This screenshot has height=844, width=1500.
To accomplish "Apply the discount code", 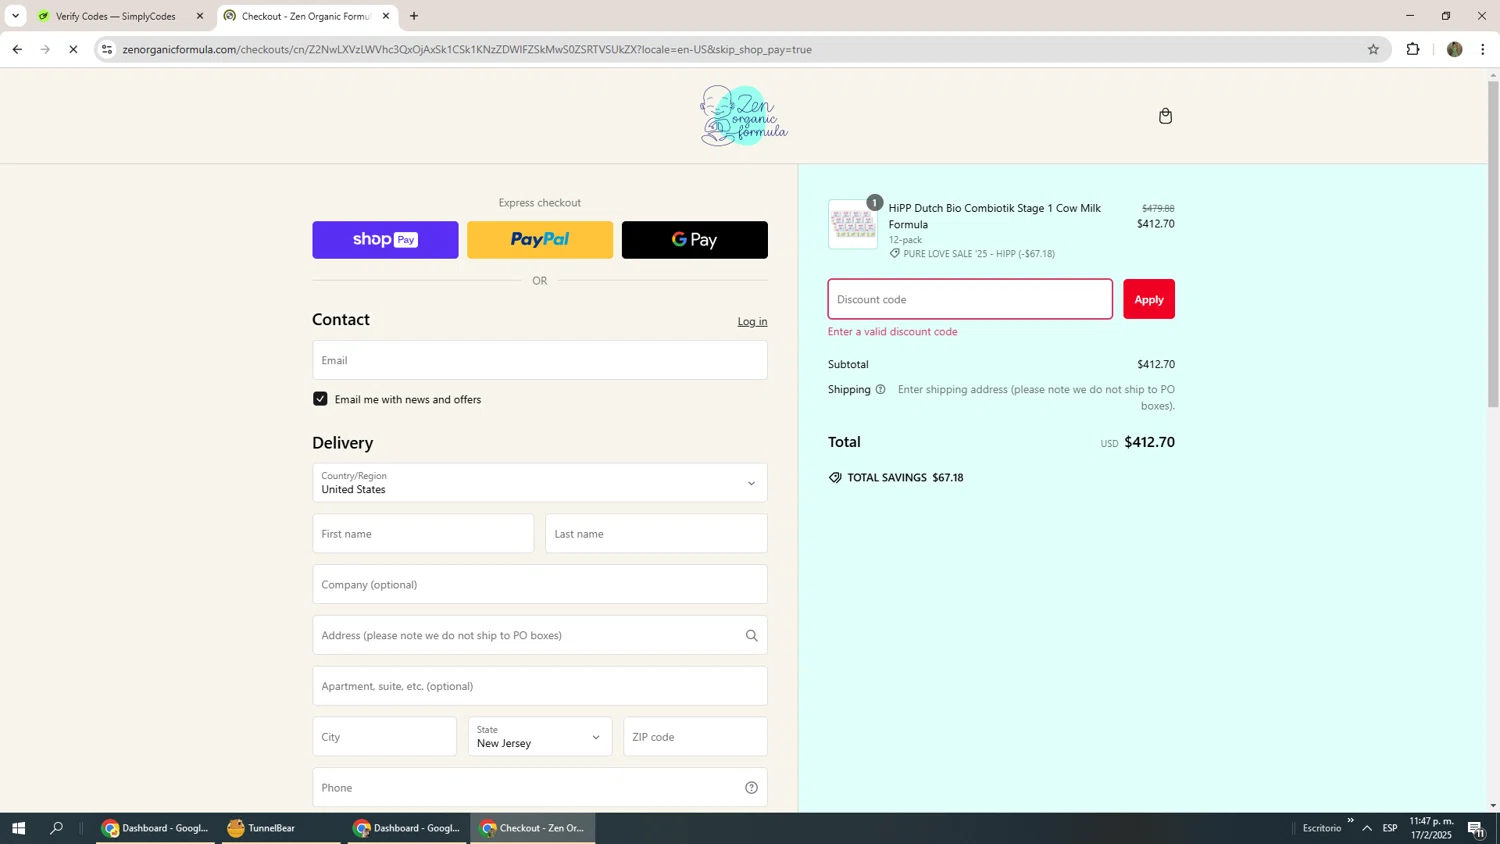I will (1149, 299).
